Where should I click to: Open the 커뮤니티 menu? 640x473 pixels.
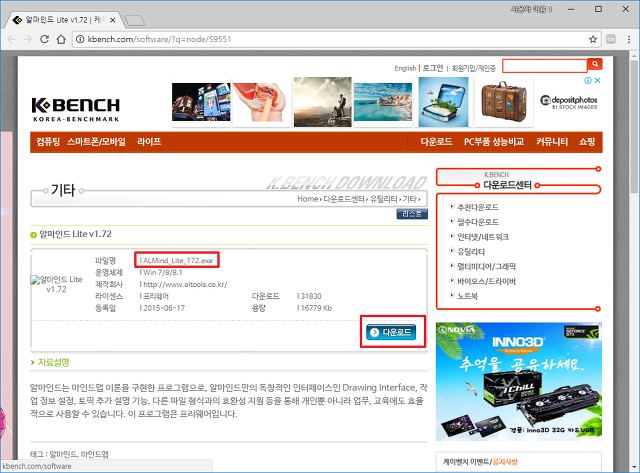click(552, 142)
